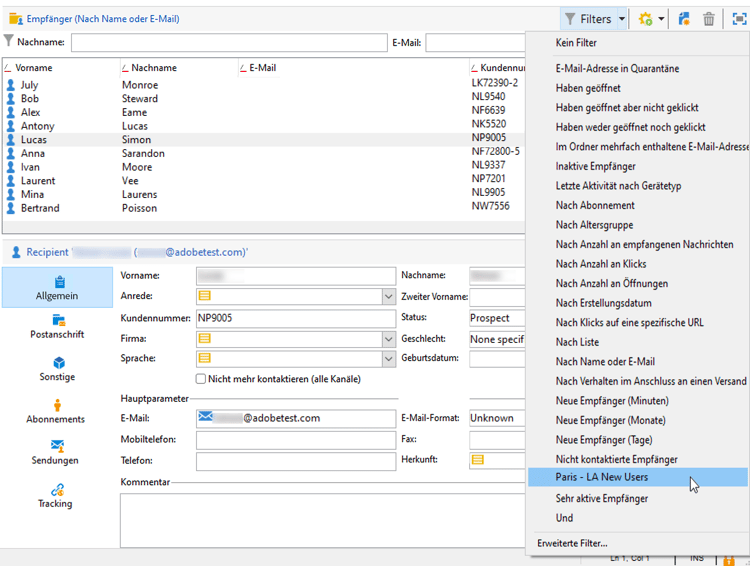Click the new recipient gear-star icon

pyautogui.click(x=645, y=19)
